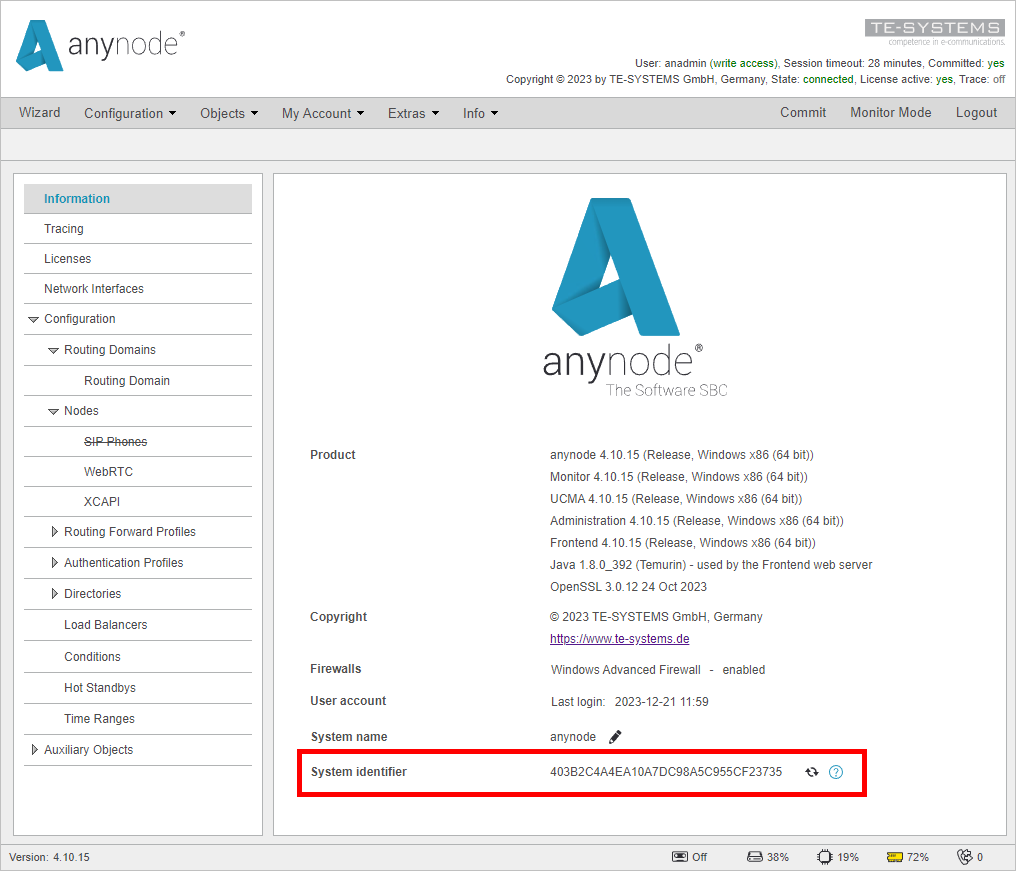Edit the system name using the pencil icon
The height and width of the screenshot is (871, 1016).
click(x=615, y=737)
